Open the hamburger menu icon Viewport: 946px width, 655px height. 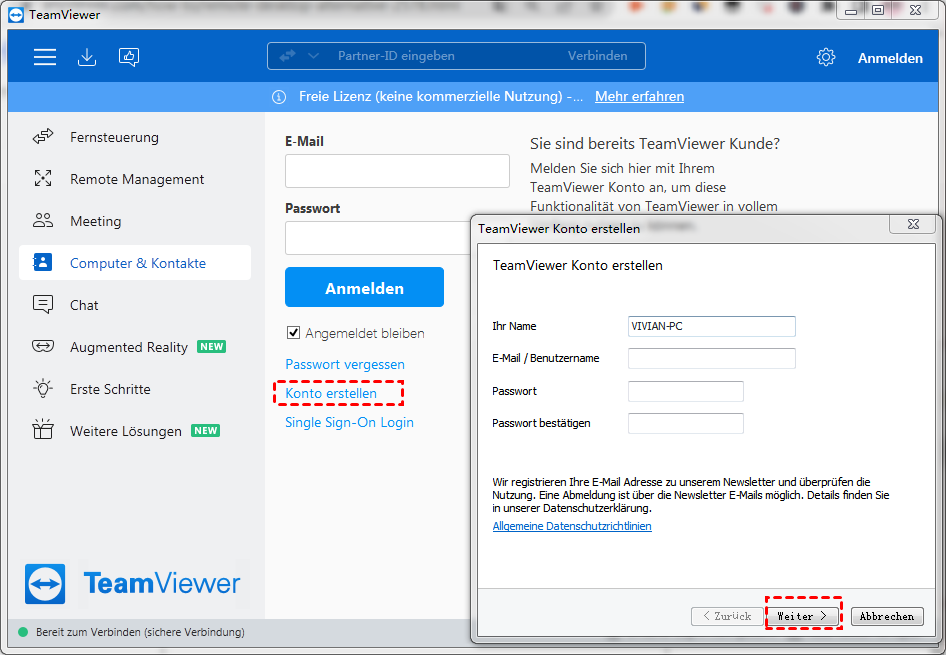point(45,57)
